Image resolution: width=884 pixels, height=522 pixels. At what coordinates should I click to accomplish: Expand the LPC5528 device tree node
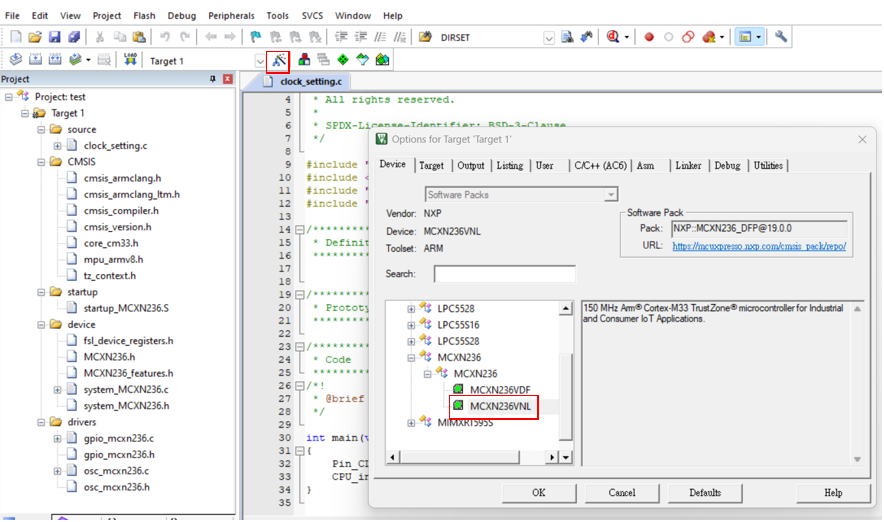point(411,309)
